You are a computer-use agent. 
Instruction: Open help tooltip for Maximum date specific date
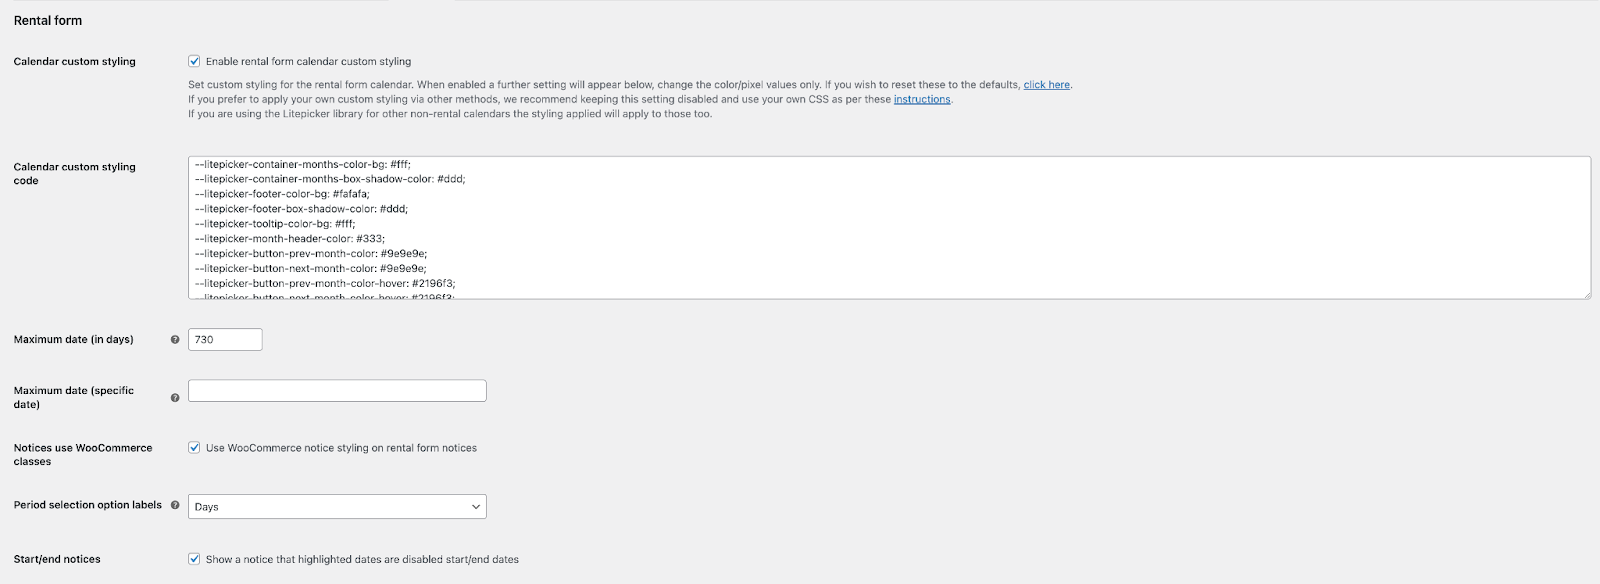point(175,398)
